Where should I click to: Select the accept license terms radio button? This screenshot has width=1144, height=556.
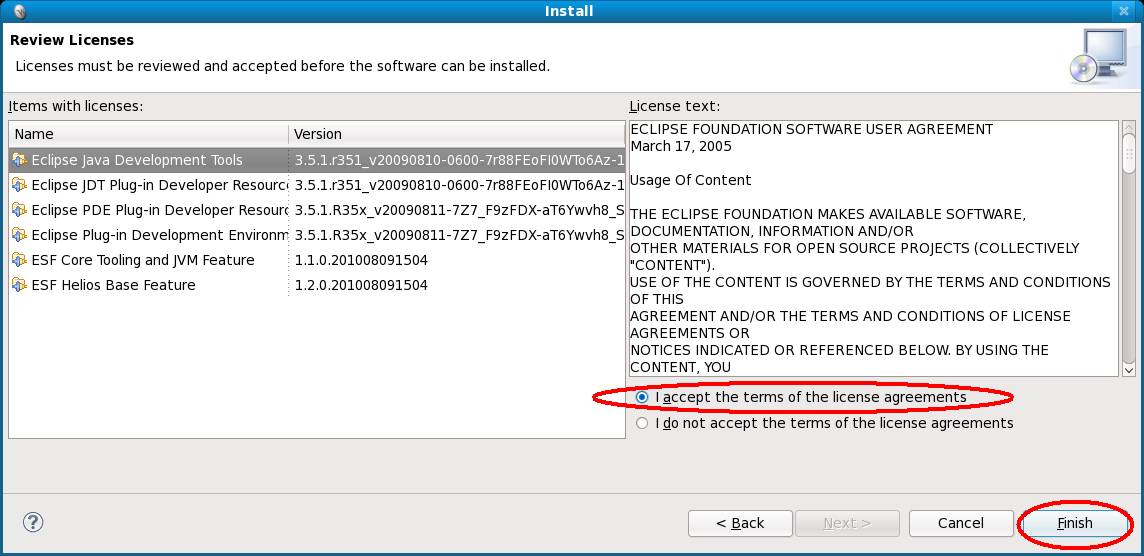click(641, 398)
